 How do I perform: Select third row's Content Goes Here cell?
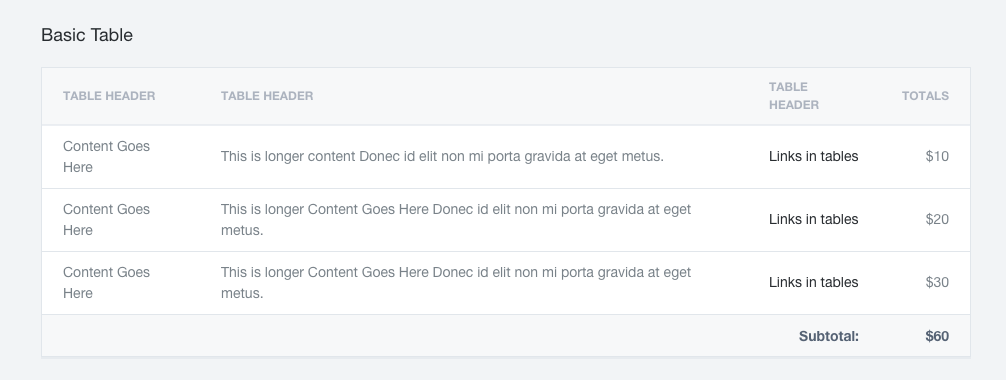107,282
